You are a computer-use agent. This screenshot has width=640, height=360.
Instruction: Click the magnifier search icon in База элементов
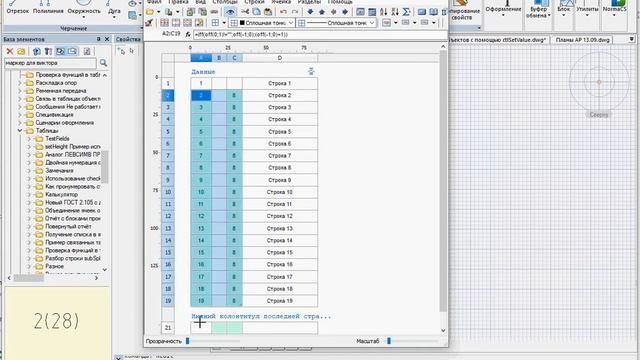pyautogui.click(x=103, y=63)
